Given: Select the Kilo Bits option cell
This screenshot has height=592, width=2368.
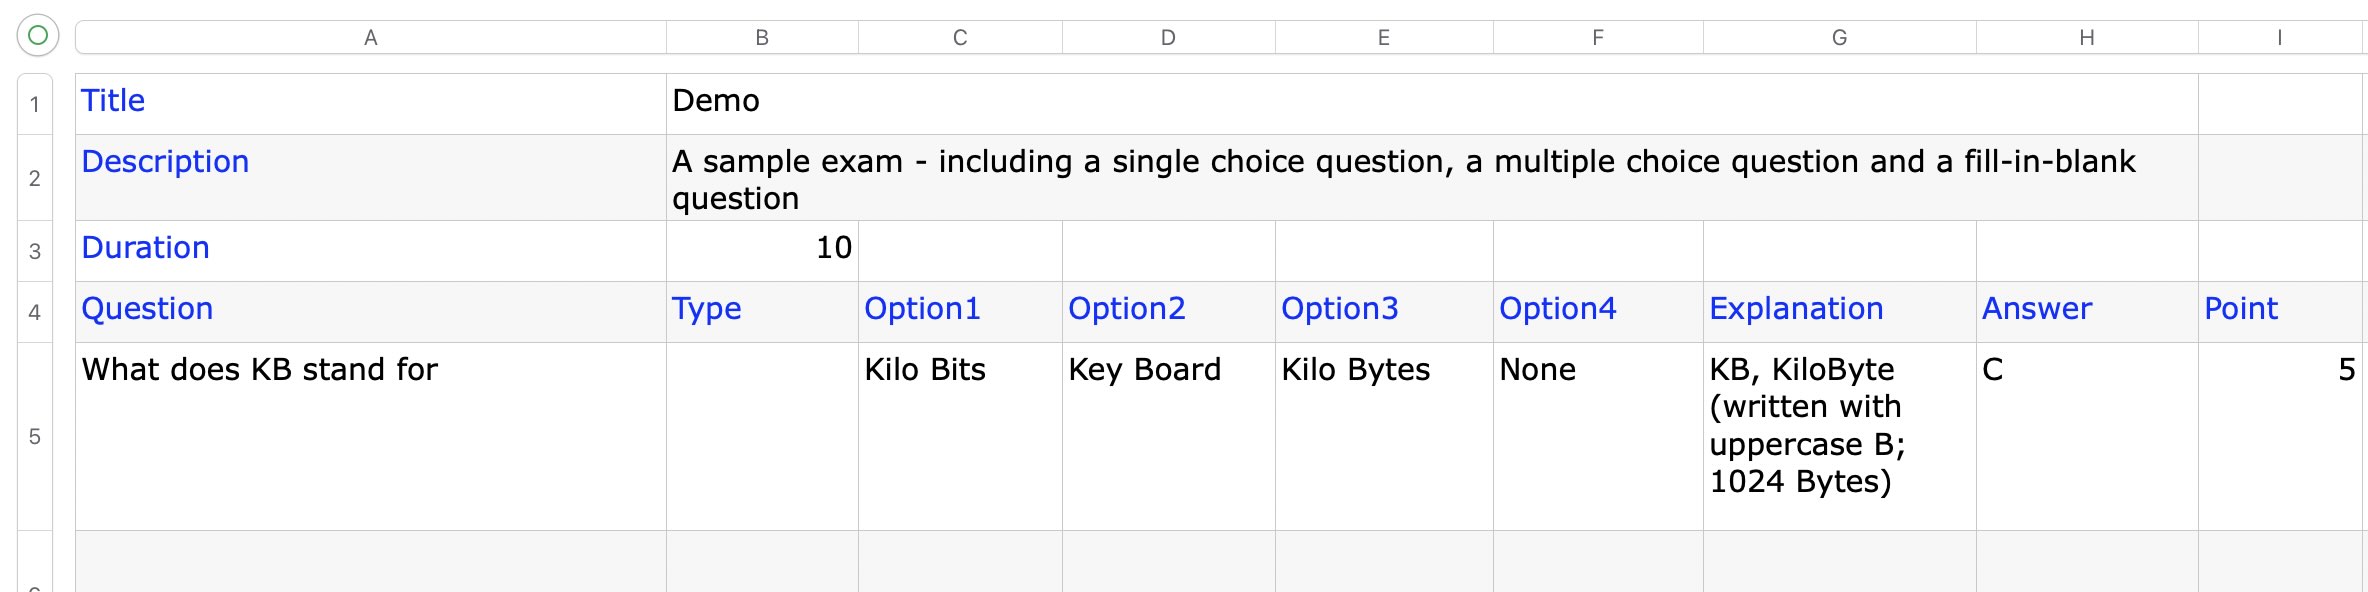Looking at the screenshot, I should point(960,436).
